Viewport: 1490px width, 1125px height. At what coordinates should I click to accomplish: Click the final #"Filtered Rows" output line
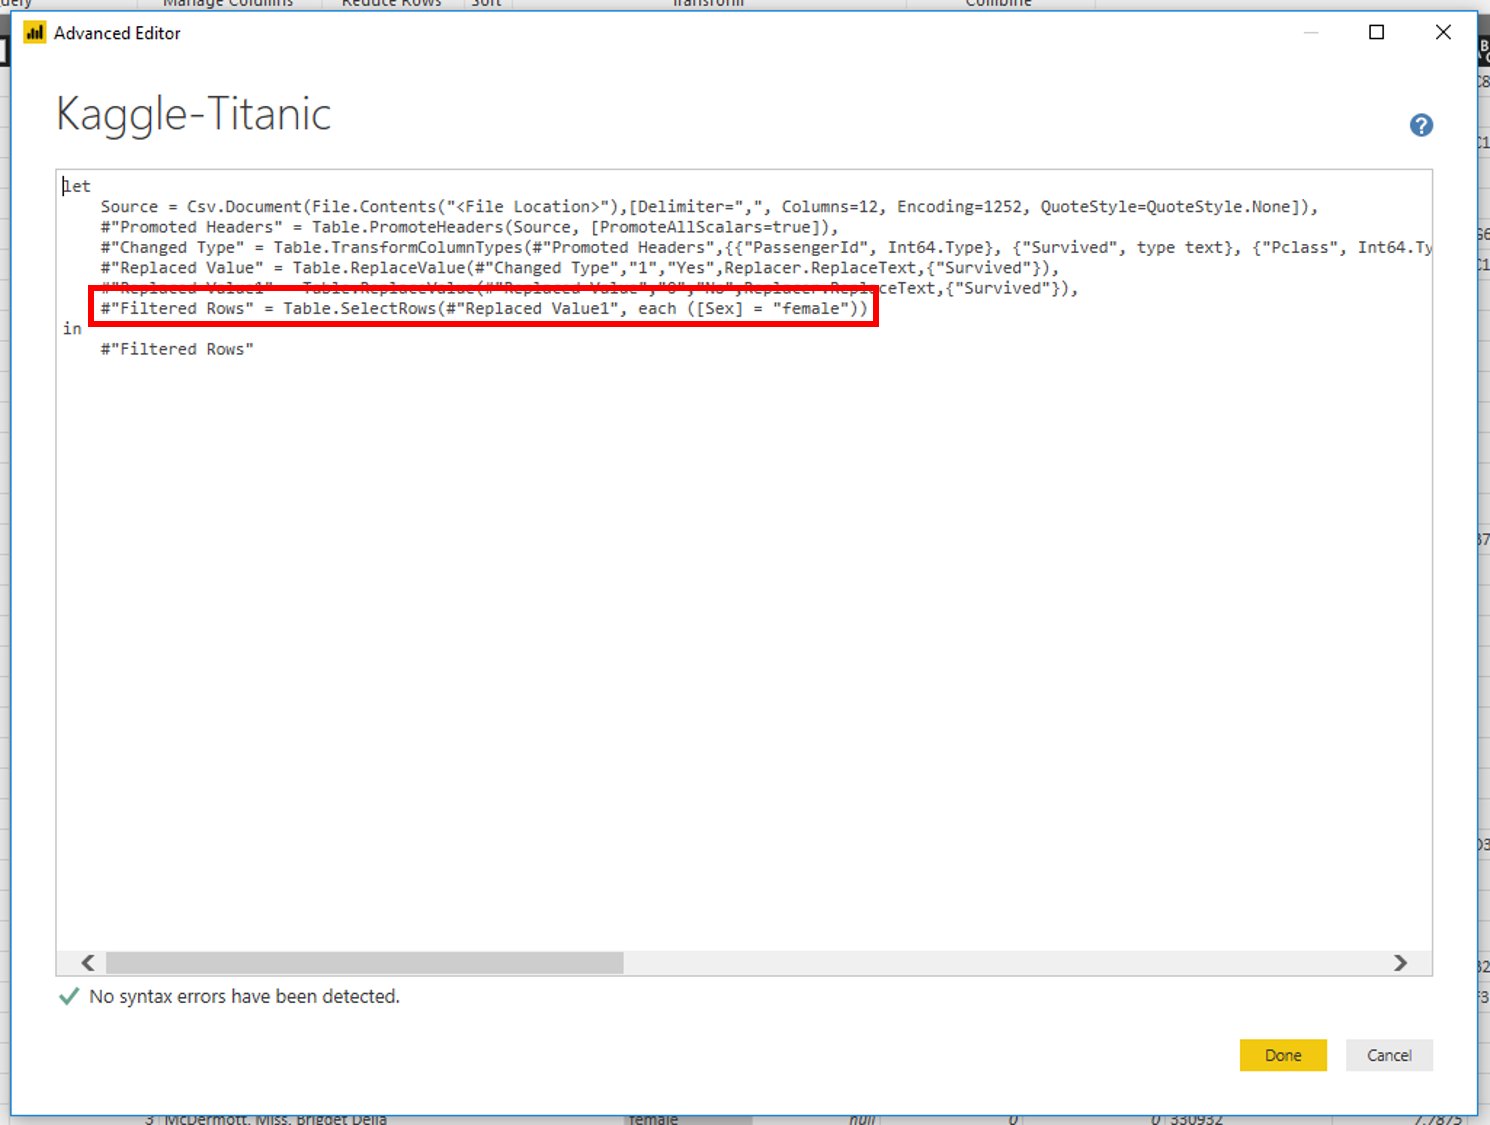pyautogui.click(x=177, y=349)
